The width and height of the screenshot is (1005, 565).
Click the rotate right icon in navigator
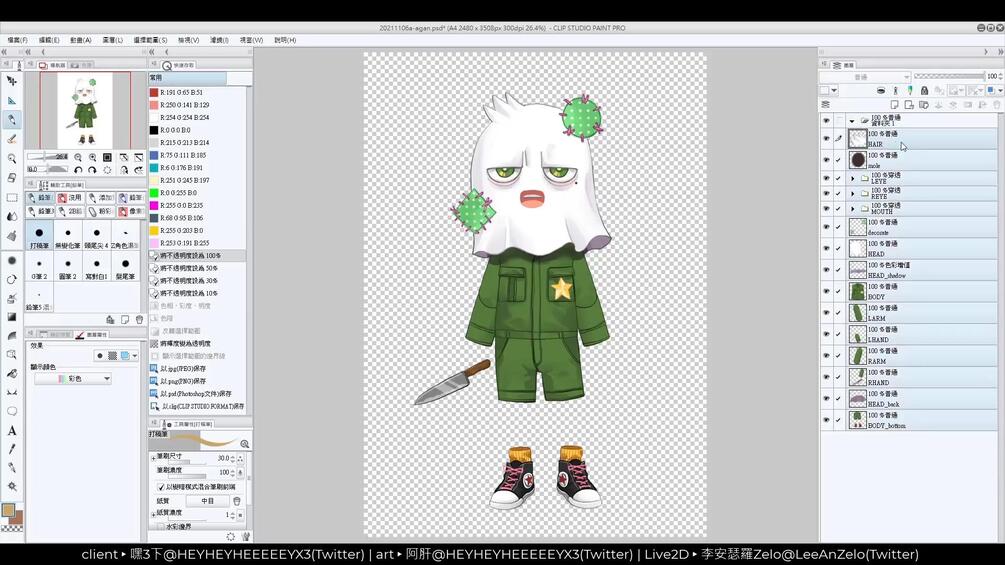(92, 170)
